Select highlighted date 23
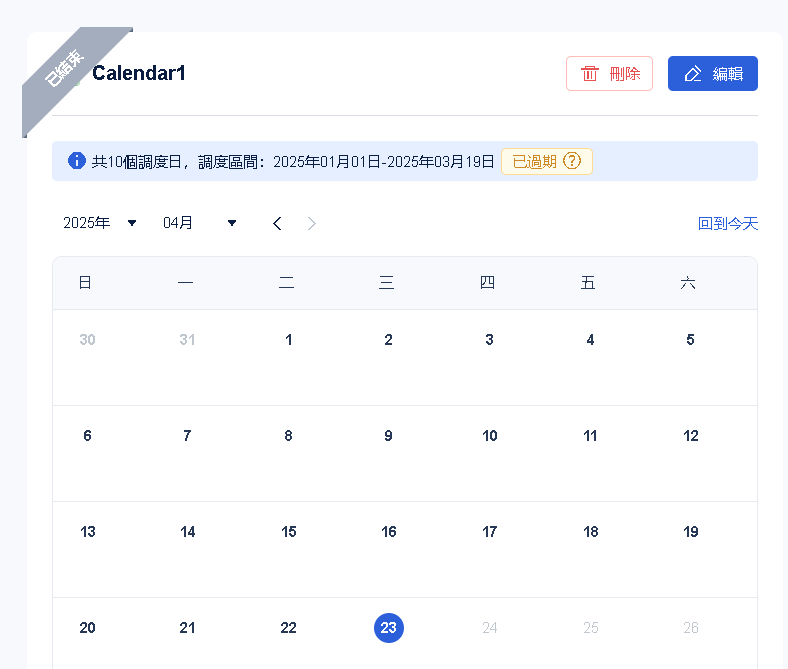The image size is (788, 669). (x=389, y=628)
